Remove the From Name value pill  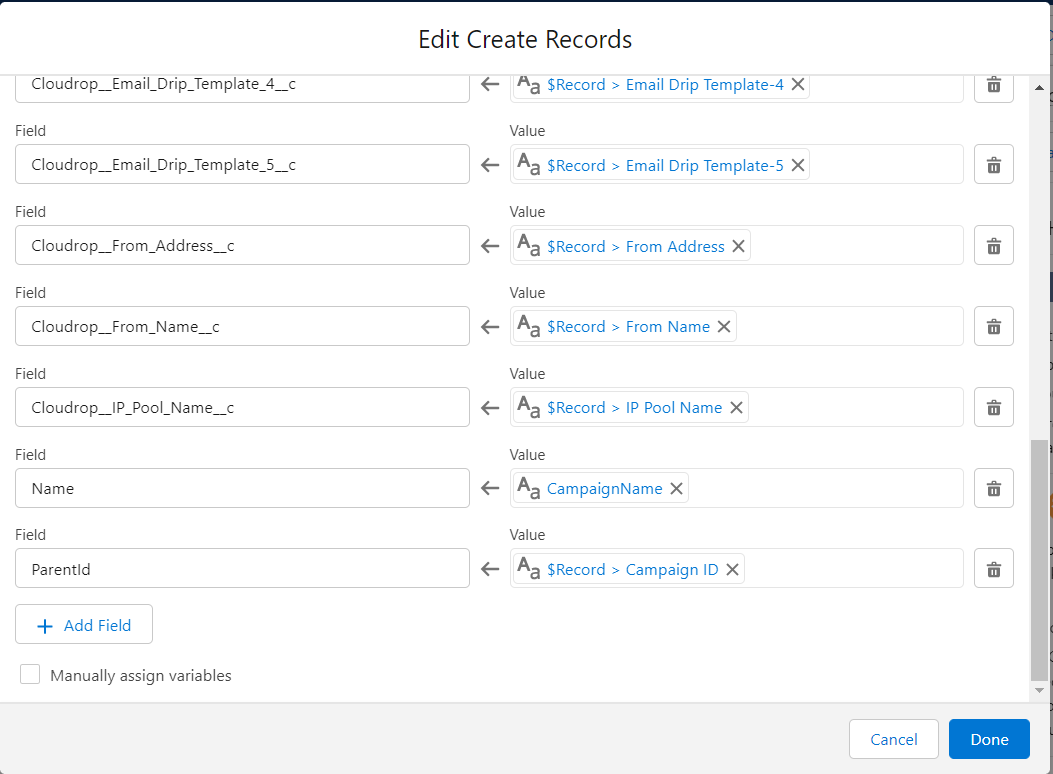(x=723, y=327)
